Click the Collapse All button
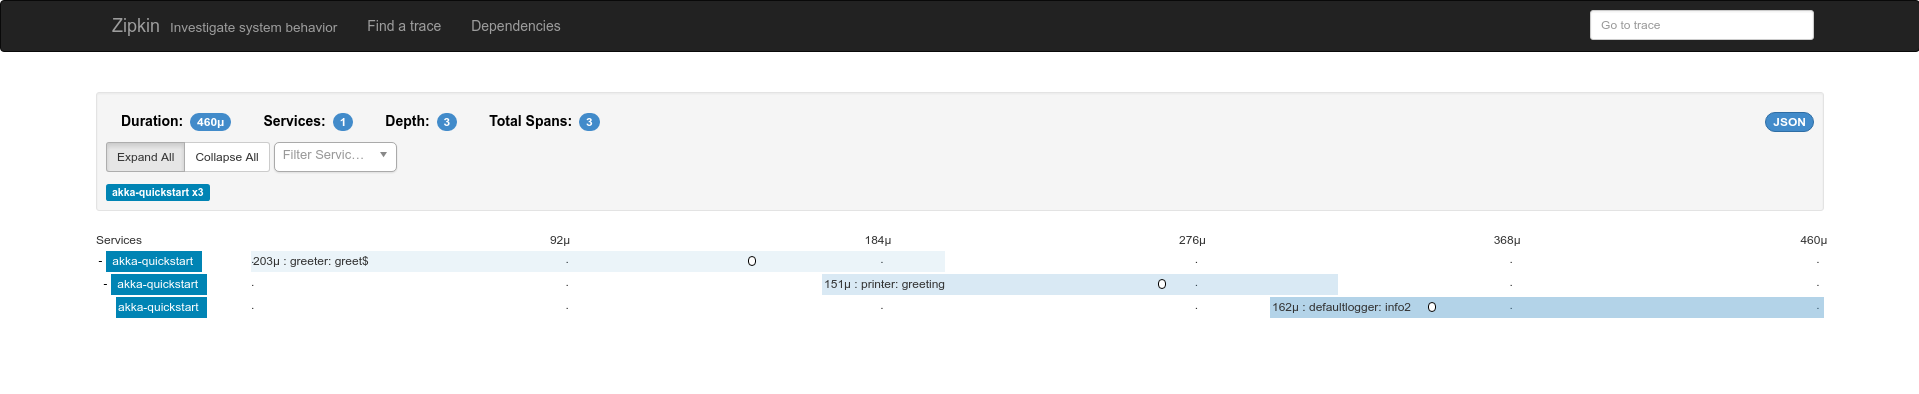Image resolution: width=1919 pixels, height=394 pixels. point(227,157)
